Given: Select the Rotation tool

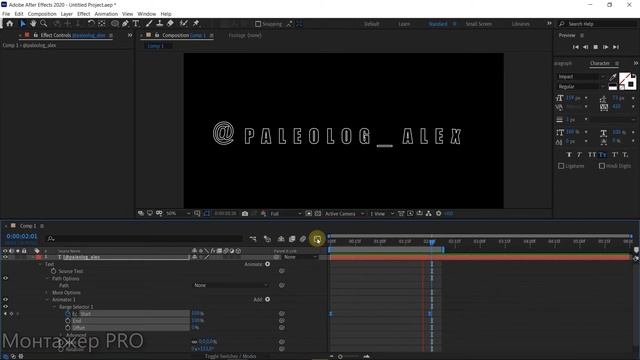Looking at the screenshot, I should (91, 24).
